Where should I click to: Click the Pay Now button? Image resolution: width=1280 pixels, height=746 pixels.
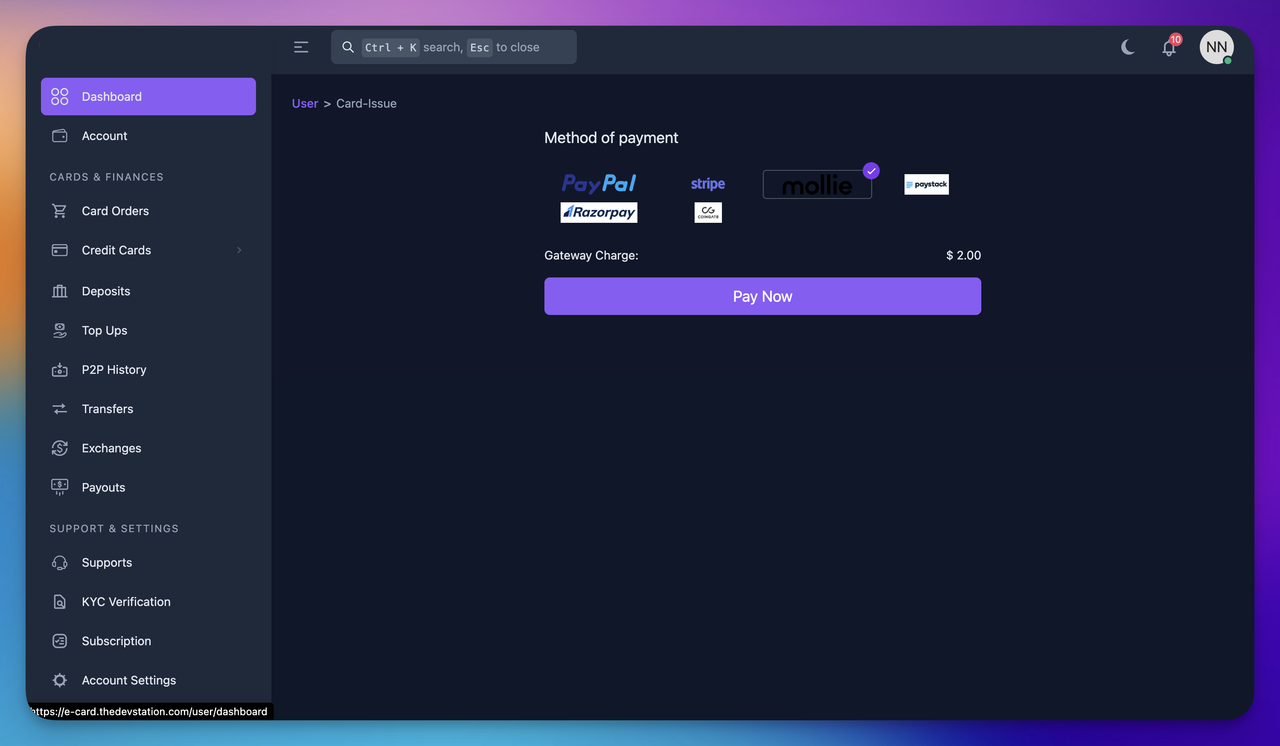point(762,296)
